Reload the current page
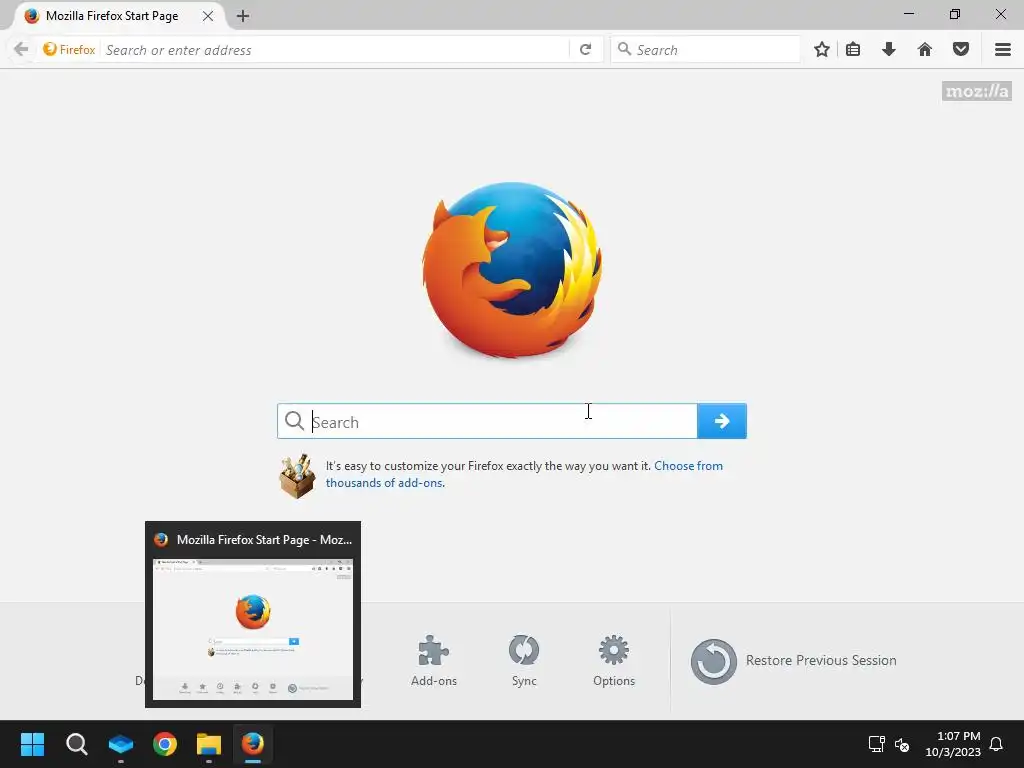The height and width of the screenshot is (768, 1024). [x=586, y=50]
